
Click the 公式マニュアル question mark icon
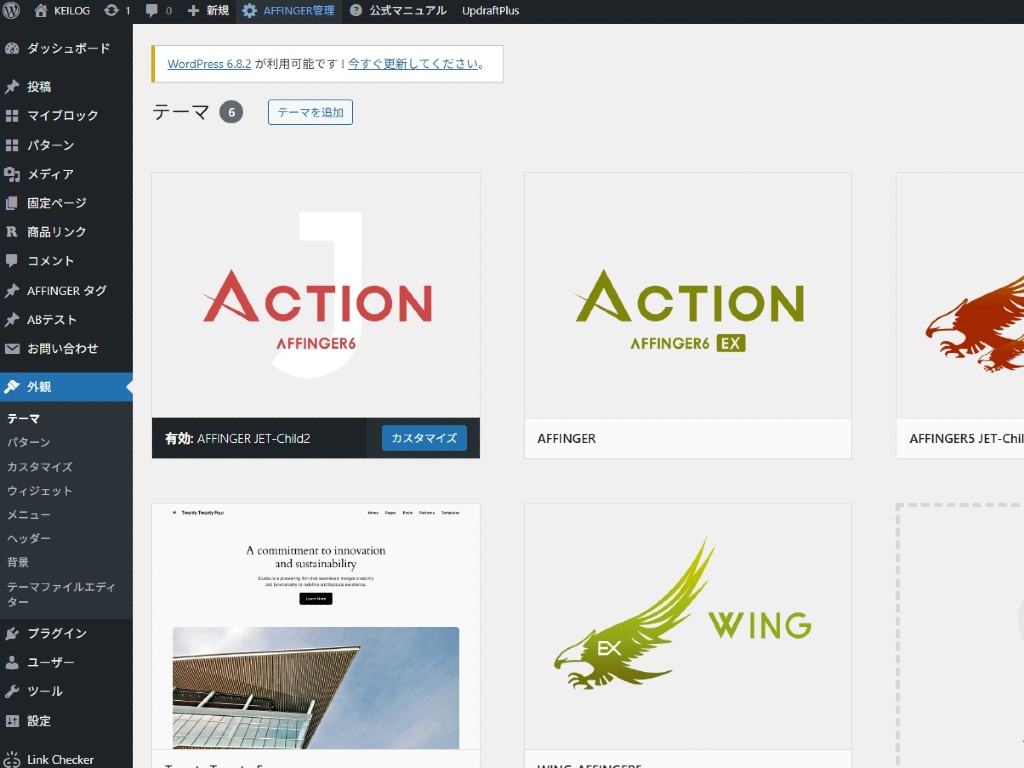coord(356,10)
